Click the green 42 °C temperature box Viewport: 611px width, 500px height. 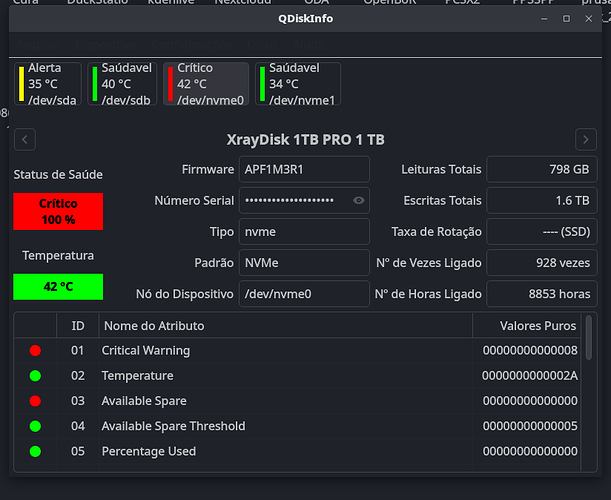[x=58, y=287]
